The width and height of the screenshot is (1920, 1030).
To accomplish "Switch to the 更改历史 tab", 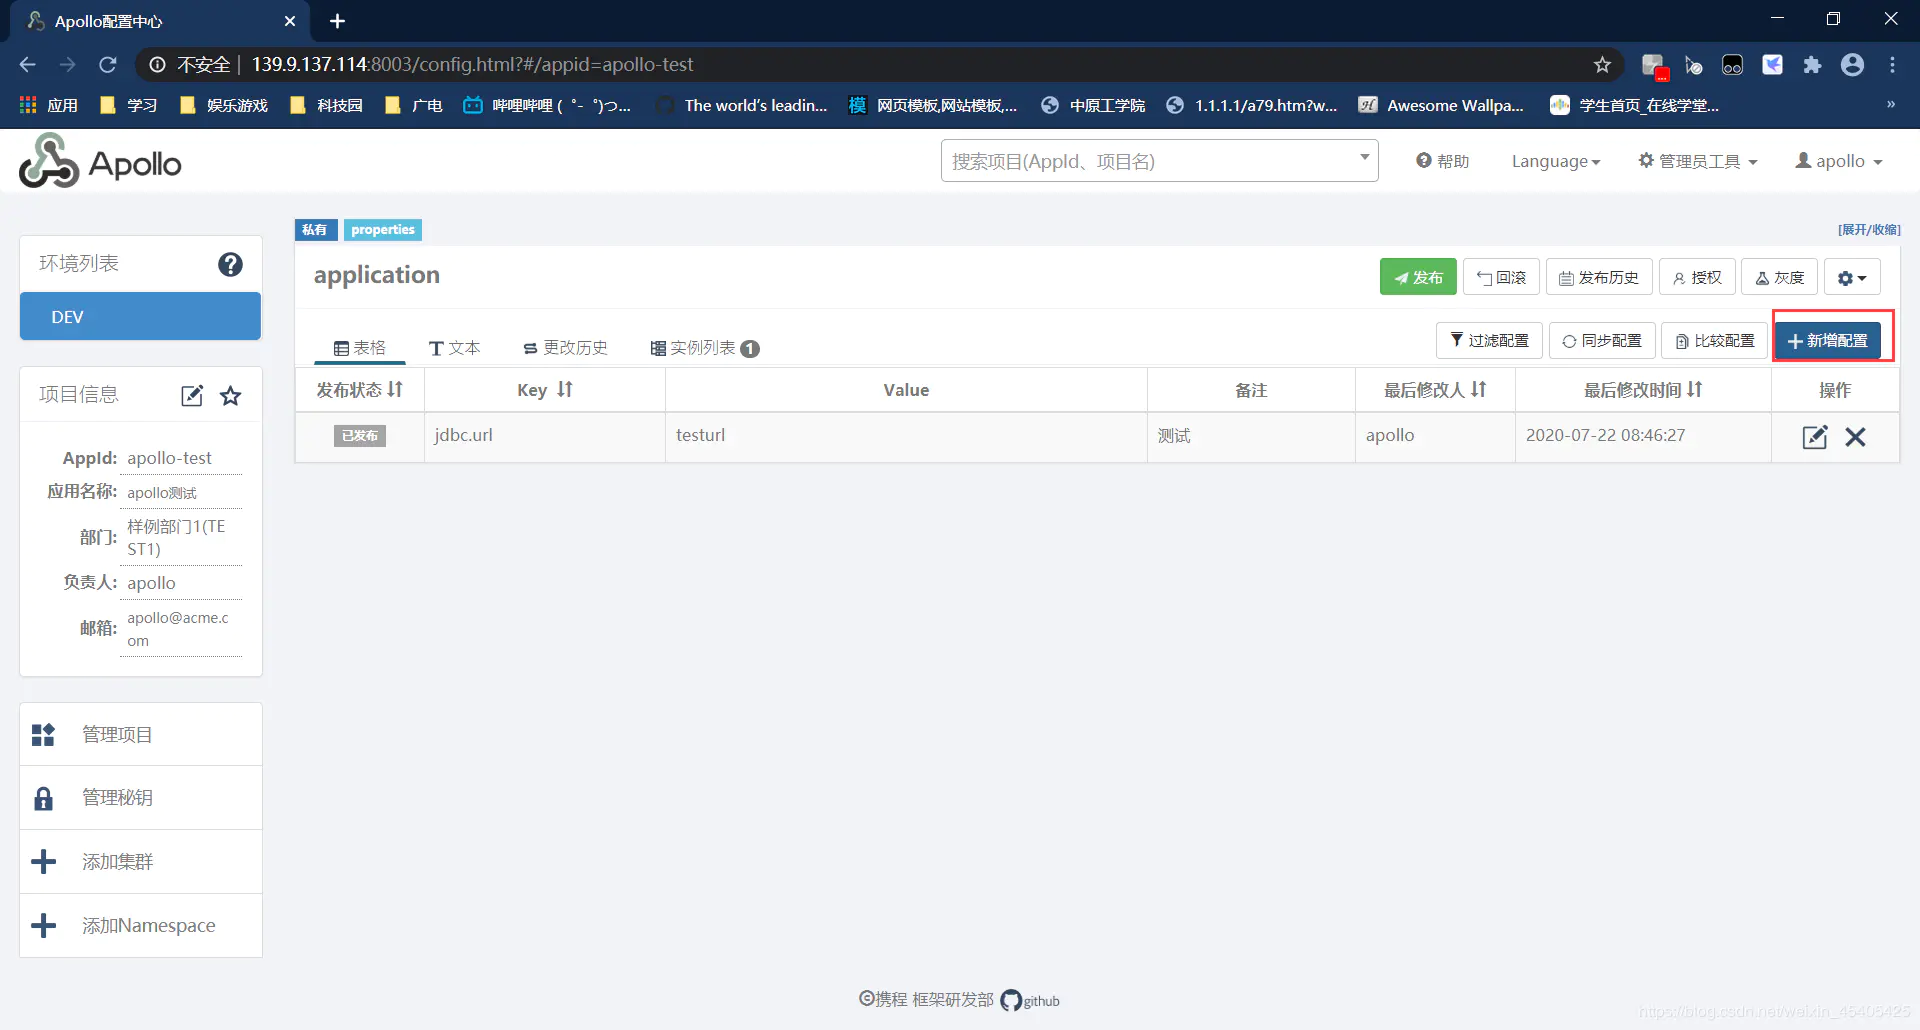I will (x=566, y=348).
